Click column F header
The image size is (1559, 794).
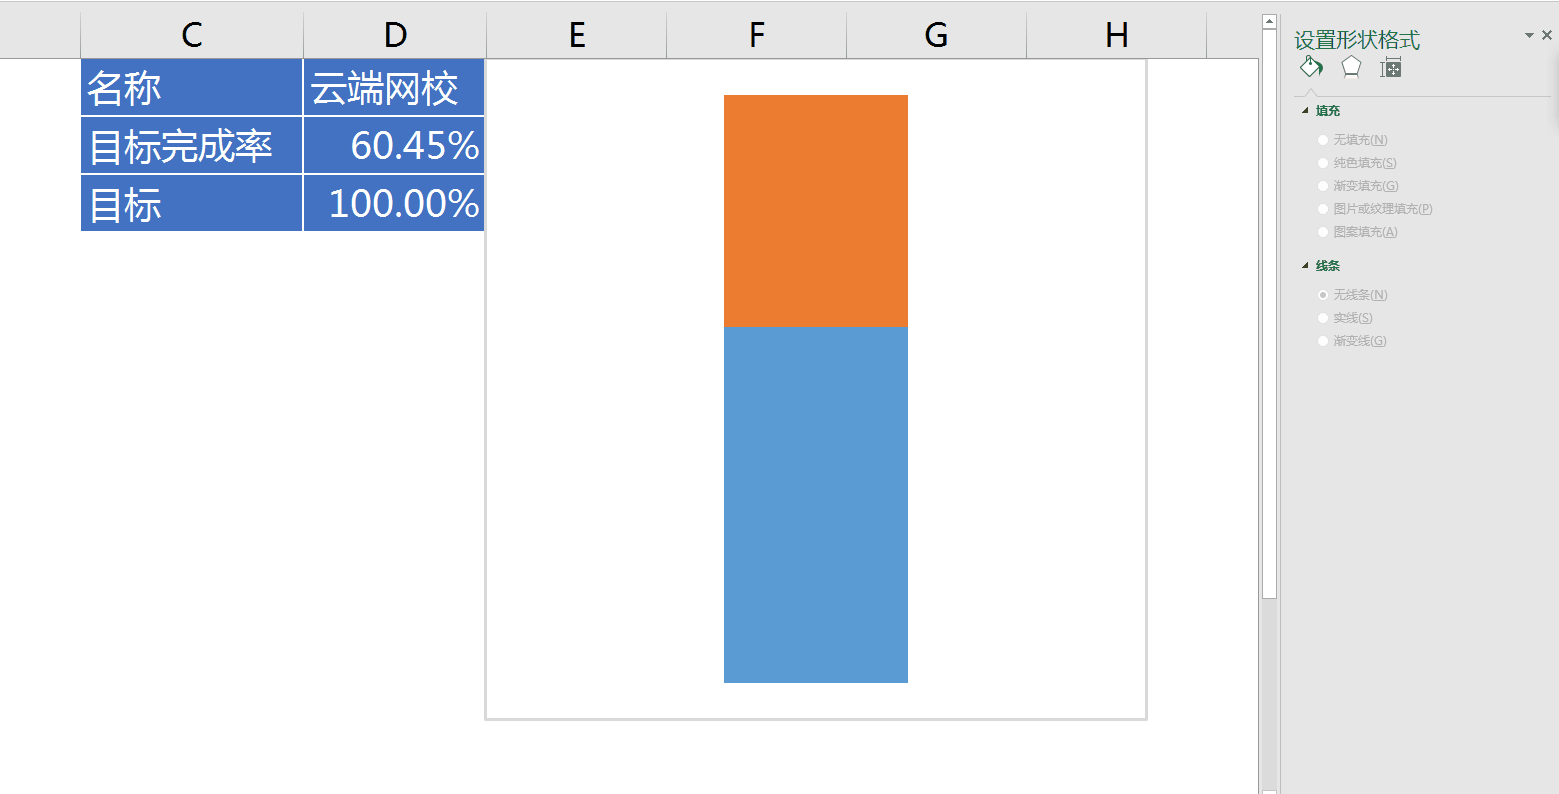tap(756, 35)
